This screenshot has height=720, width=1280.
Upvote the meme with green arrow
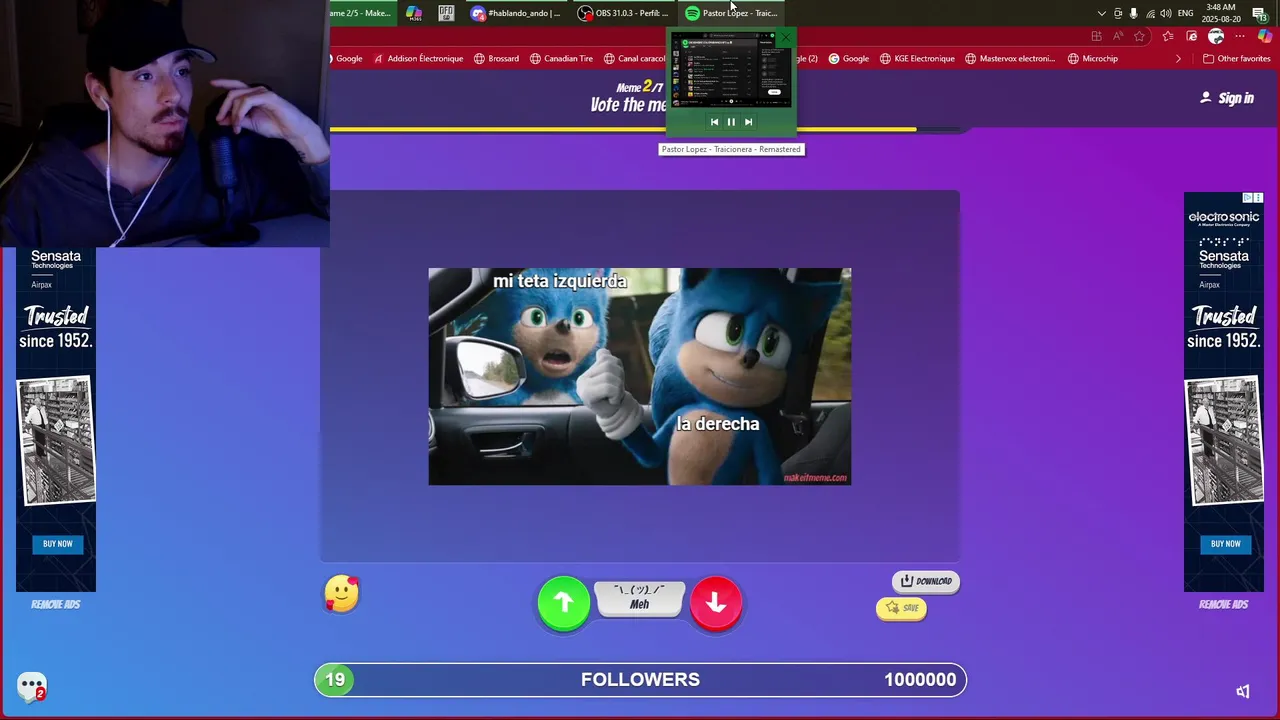coord(564,602)
